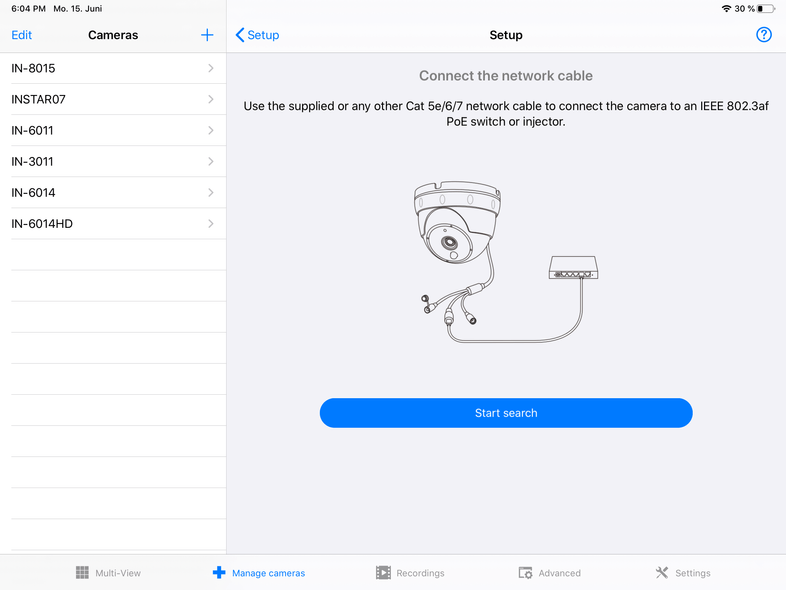Tap the Manage cameras plus icon
This screenshot has width=786, height=590.
[219, 573]
